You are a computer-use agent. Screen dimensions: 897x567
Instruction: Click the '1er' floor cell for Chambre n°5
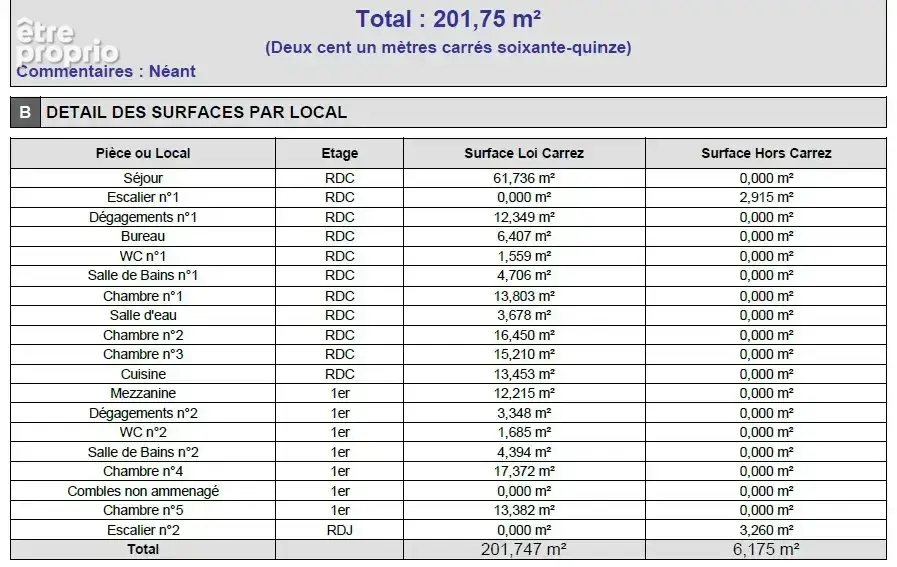pyautogui.click(x=340, y=510)
